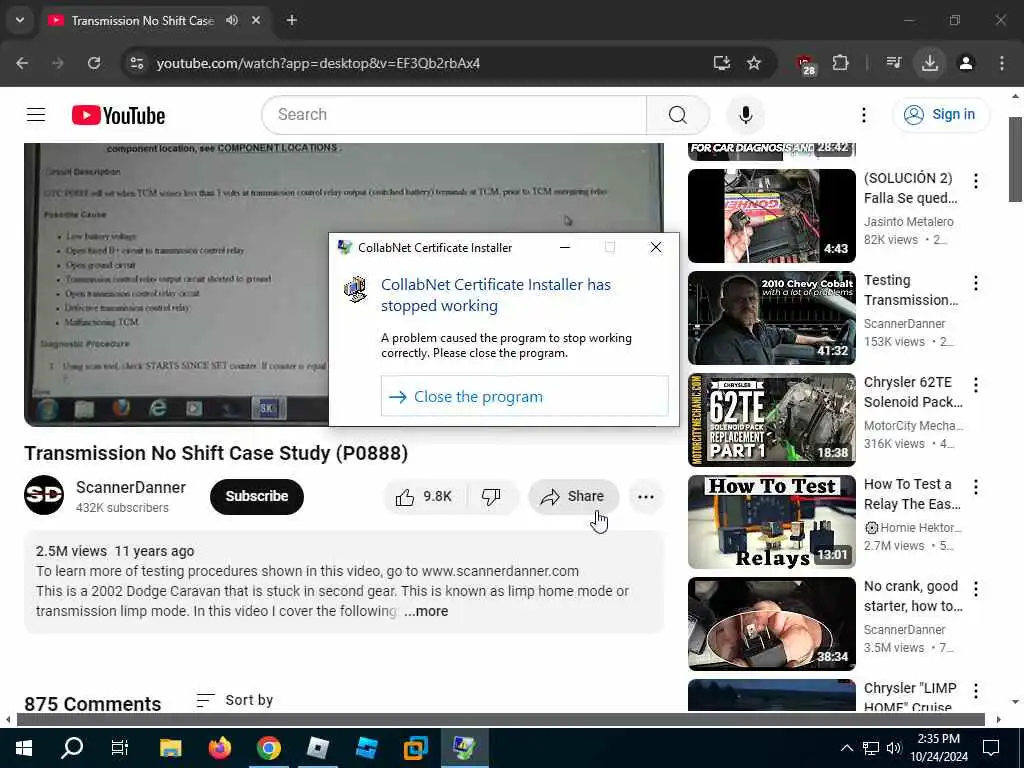The image size is (1024, 768).
Task: Open more actions menu next to Share
Action: point(646,497)
